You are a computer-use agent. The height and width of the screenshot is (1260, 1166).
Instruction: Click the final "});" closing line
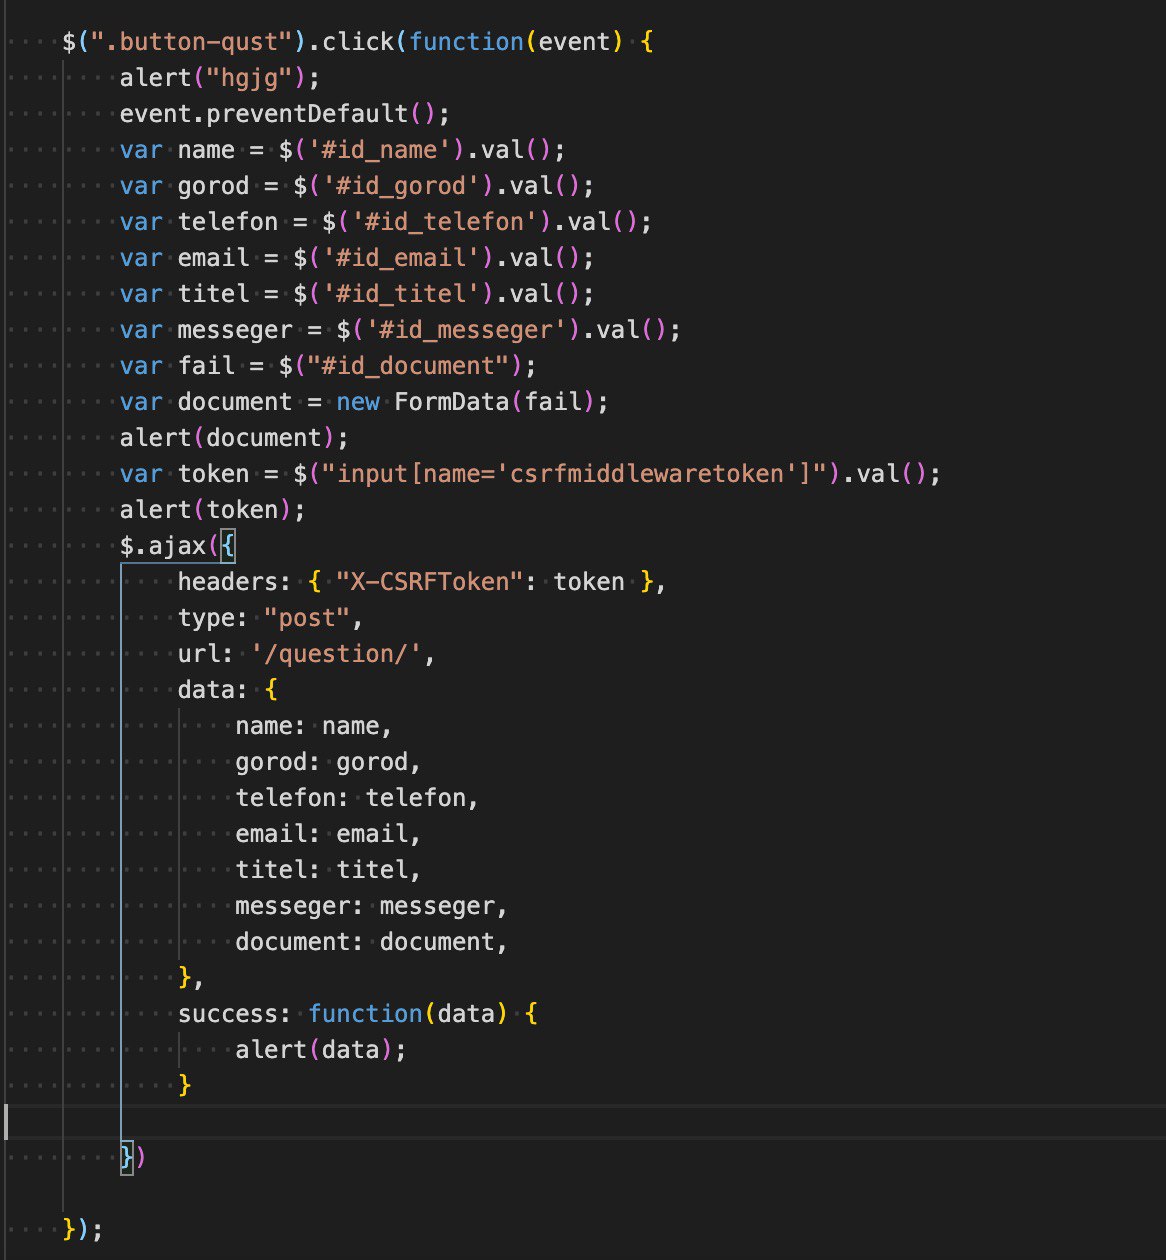84,1230
